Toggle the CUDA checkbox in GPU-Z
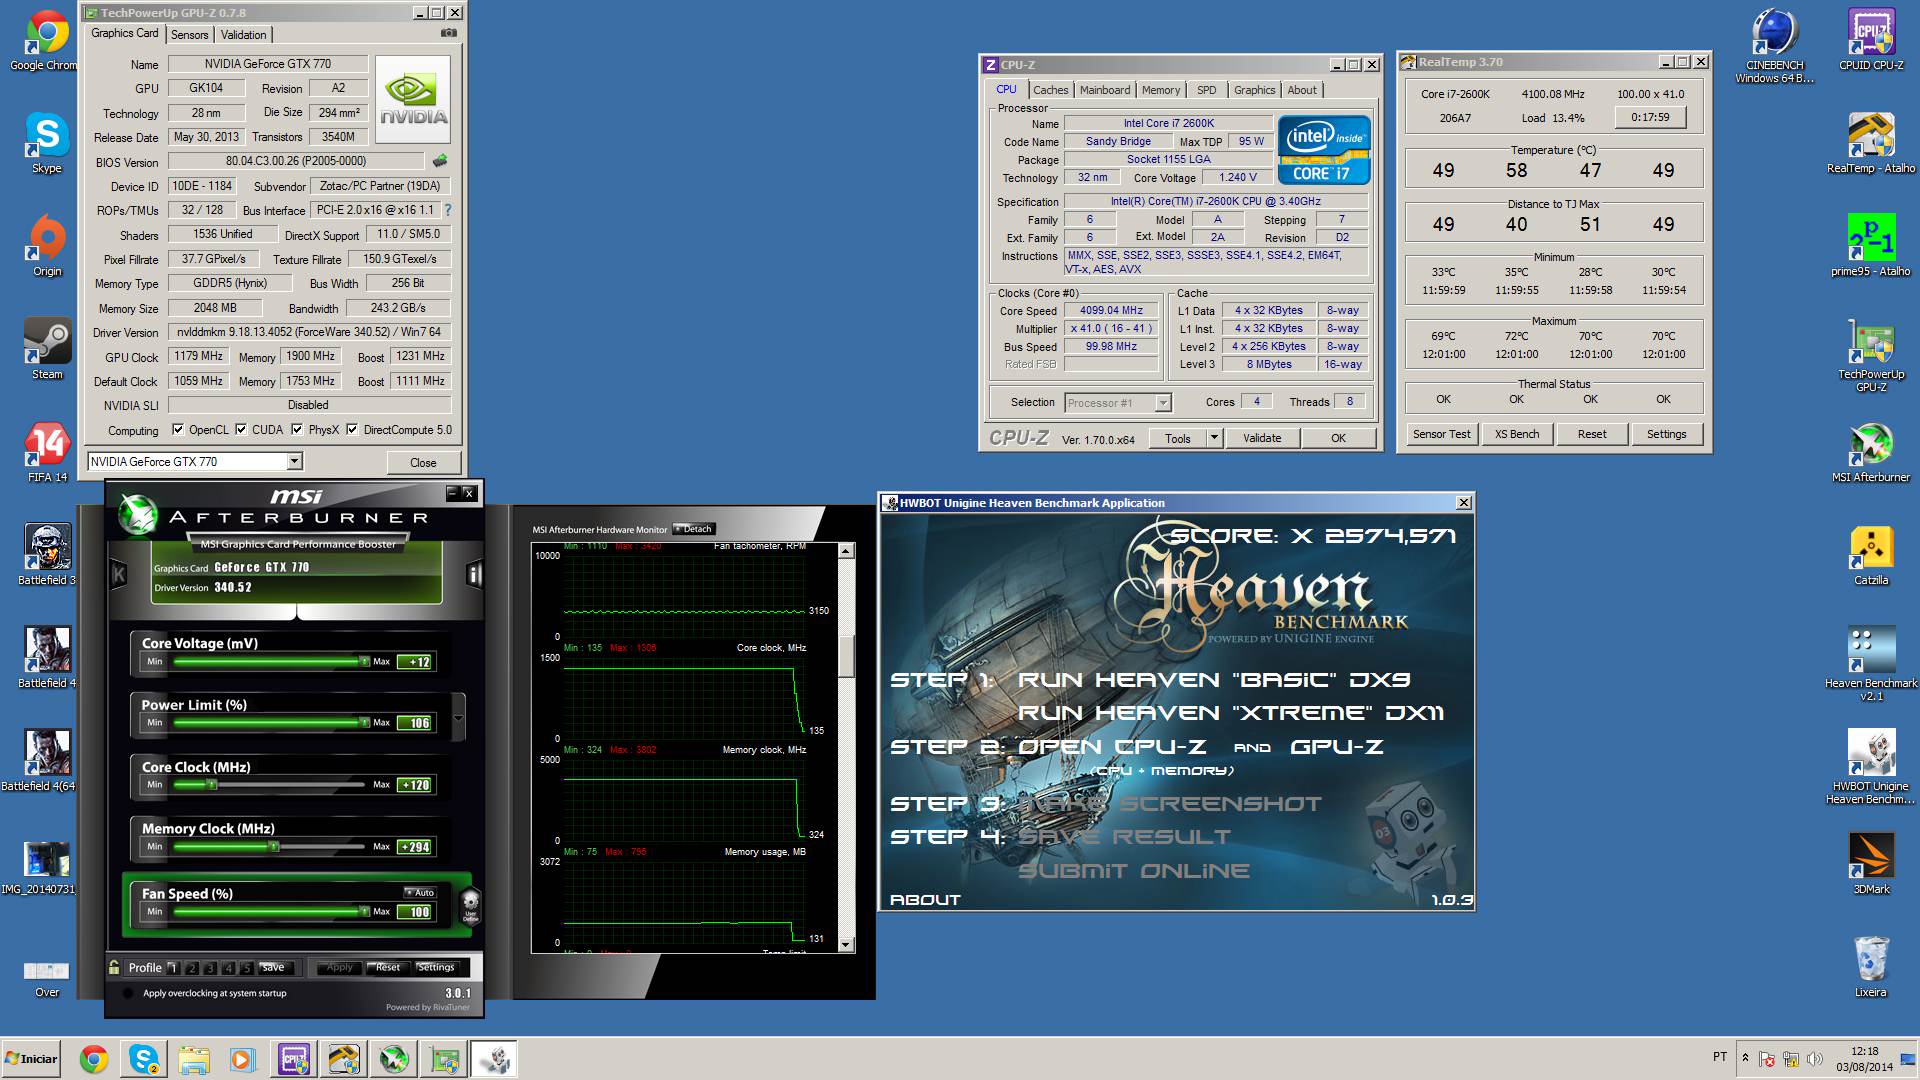1920x1080 pixels. 241,430
